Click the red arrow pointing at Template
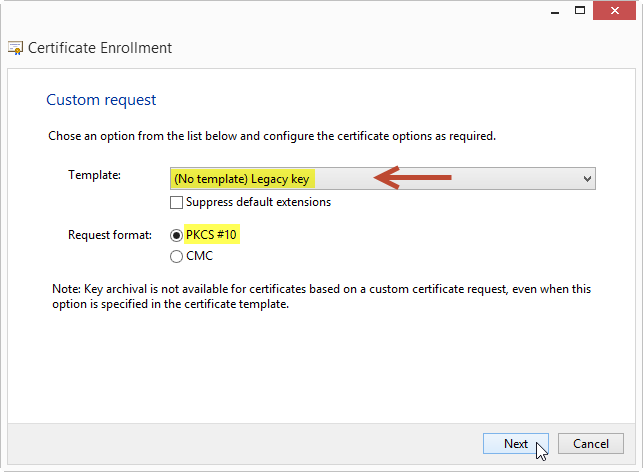 tap(413, 178)
